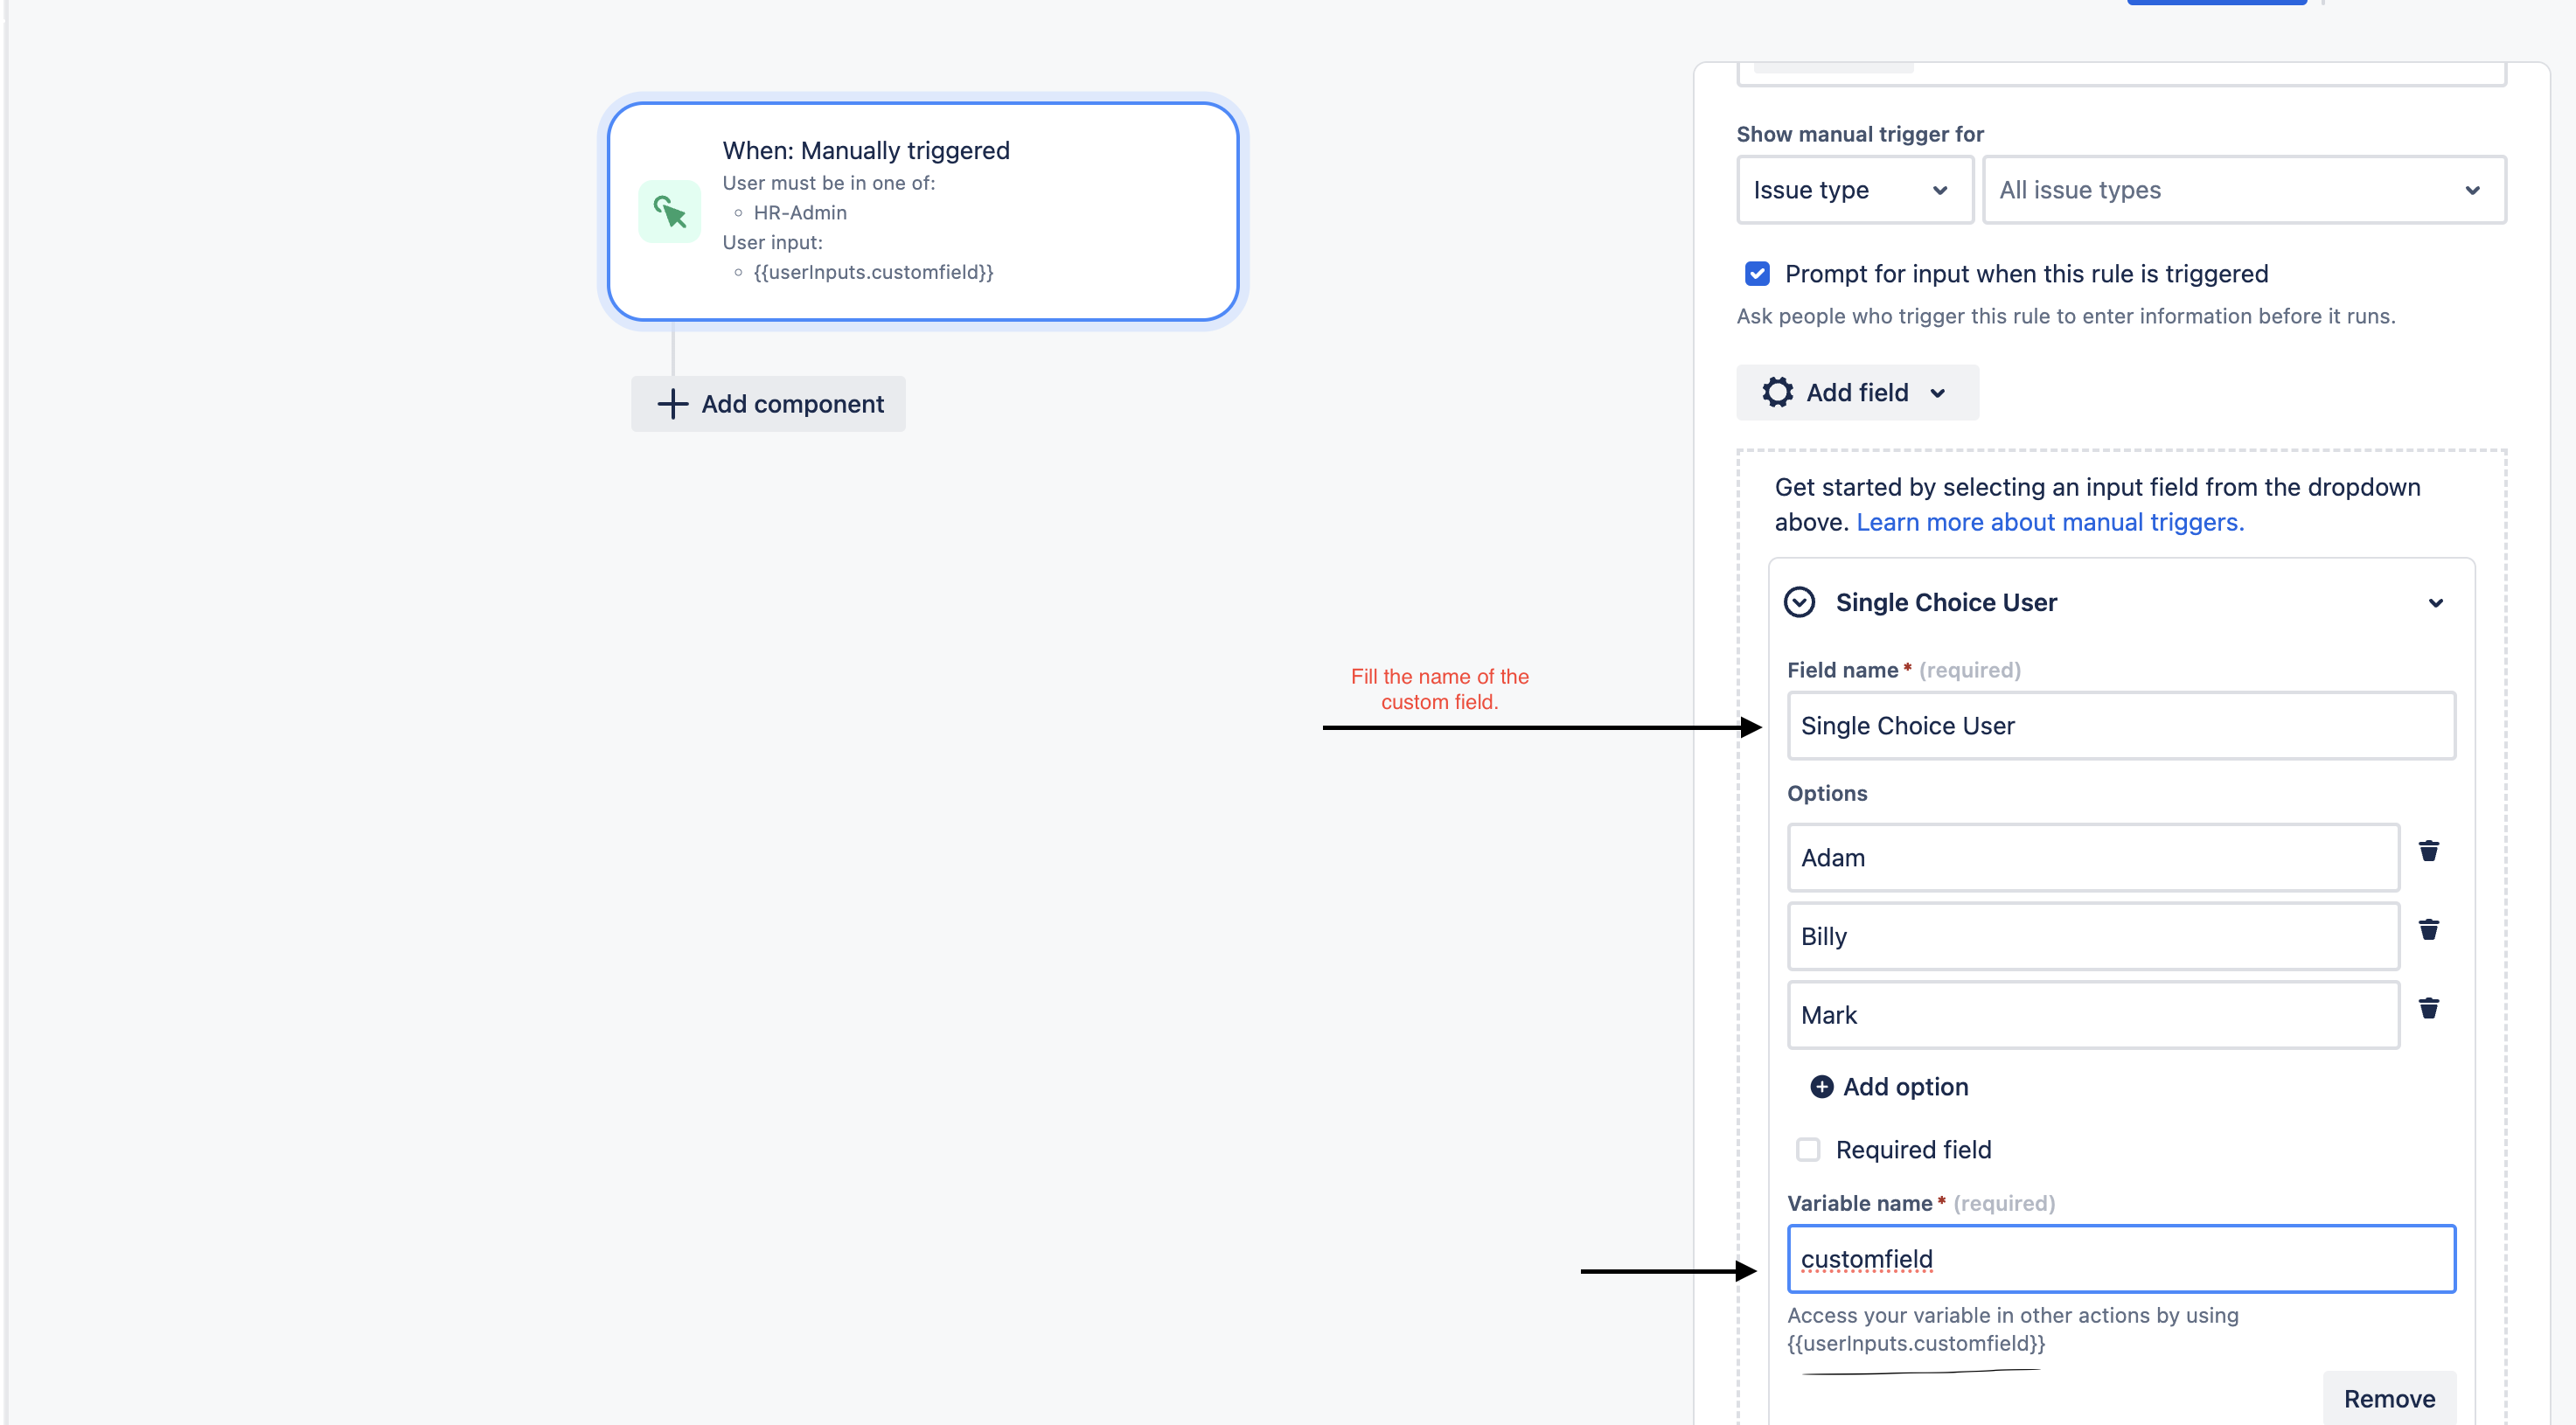The image size is (2576, 1425).
Task: Open the Issue type dropdown
Action: pos(1853,190)
